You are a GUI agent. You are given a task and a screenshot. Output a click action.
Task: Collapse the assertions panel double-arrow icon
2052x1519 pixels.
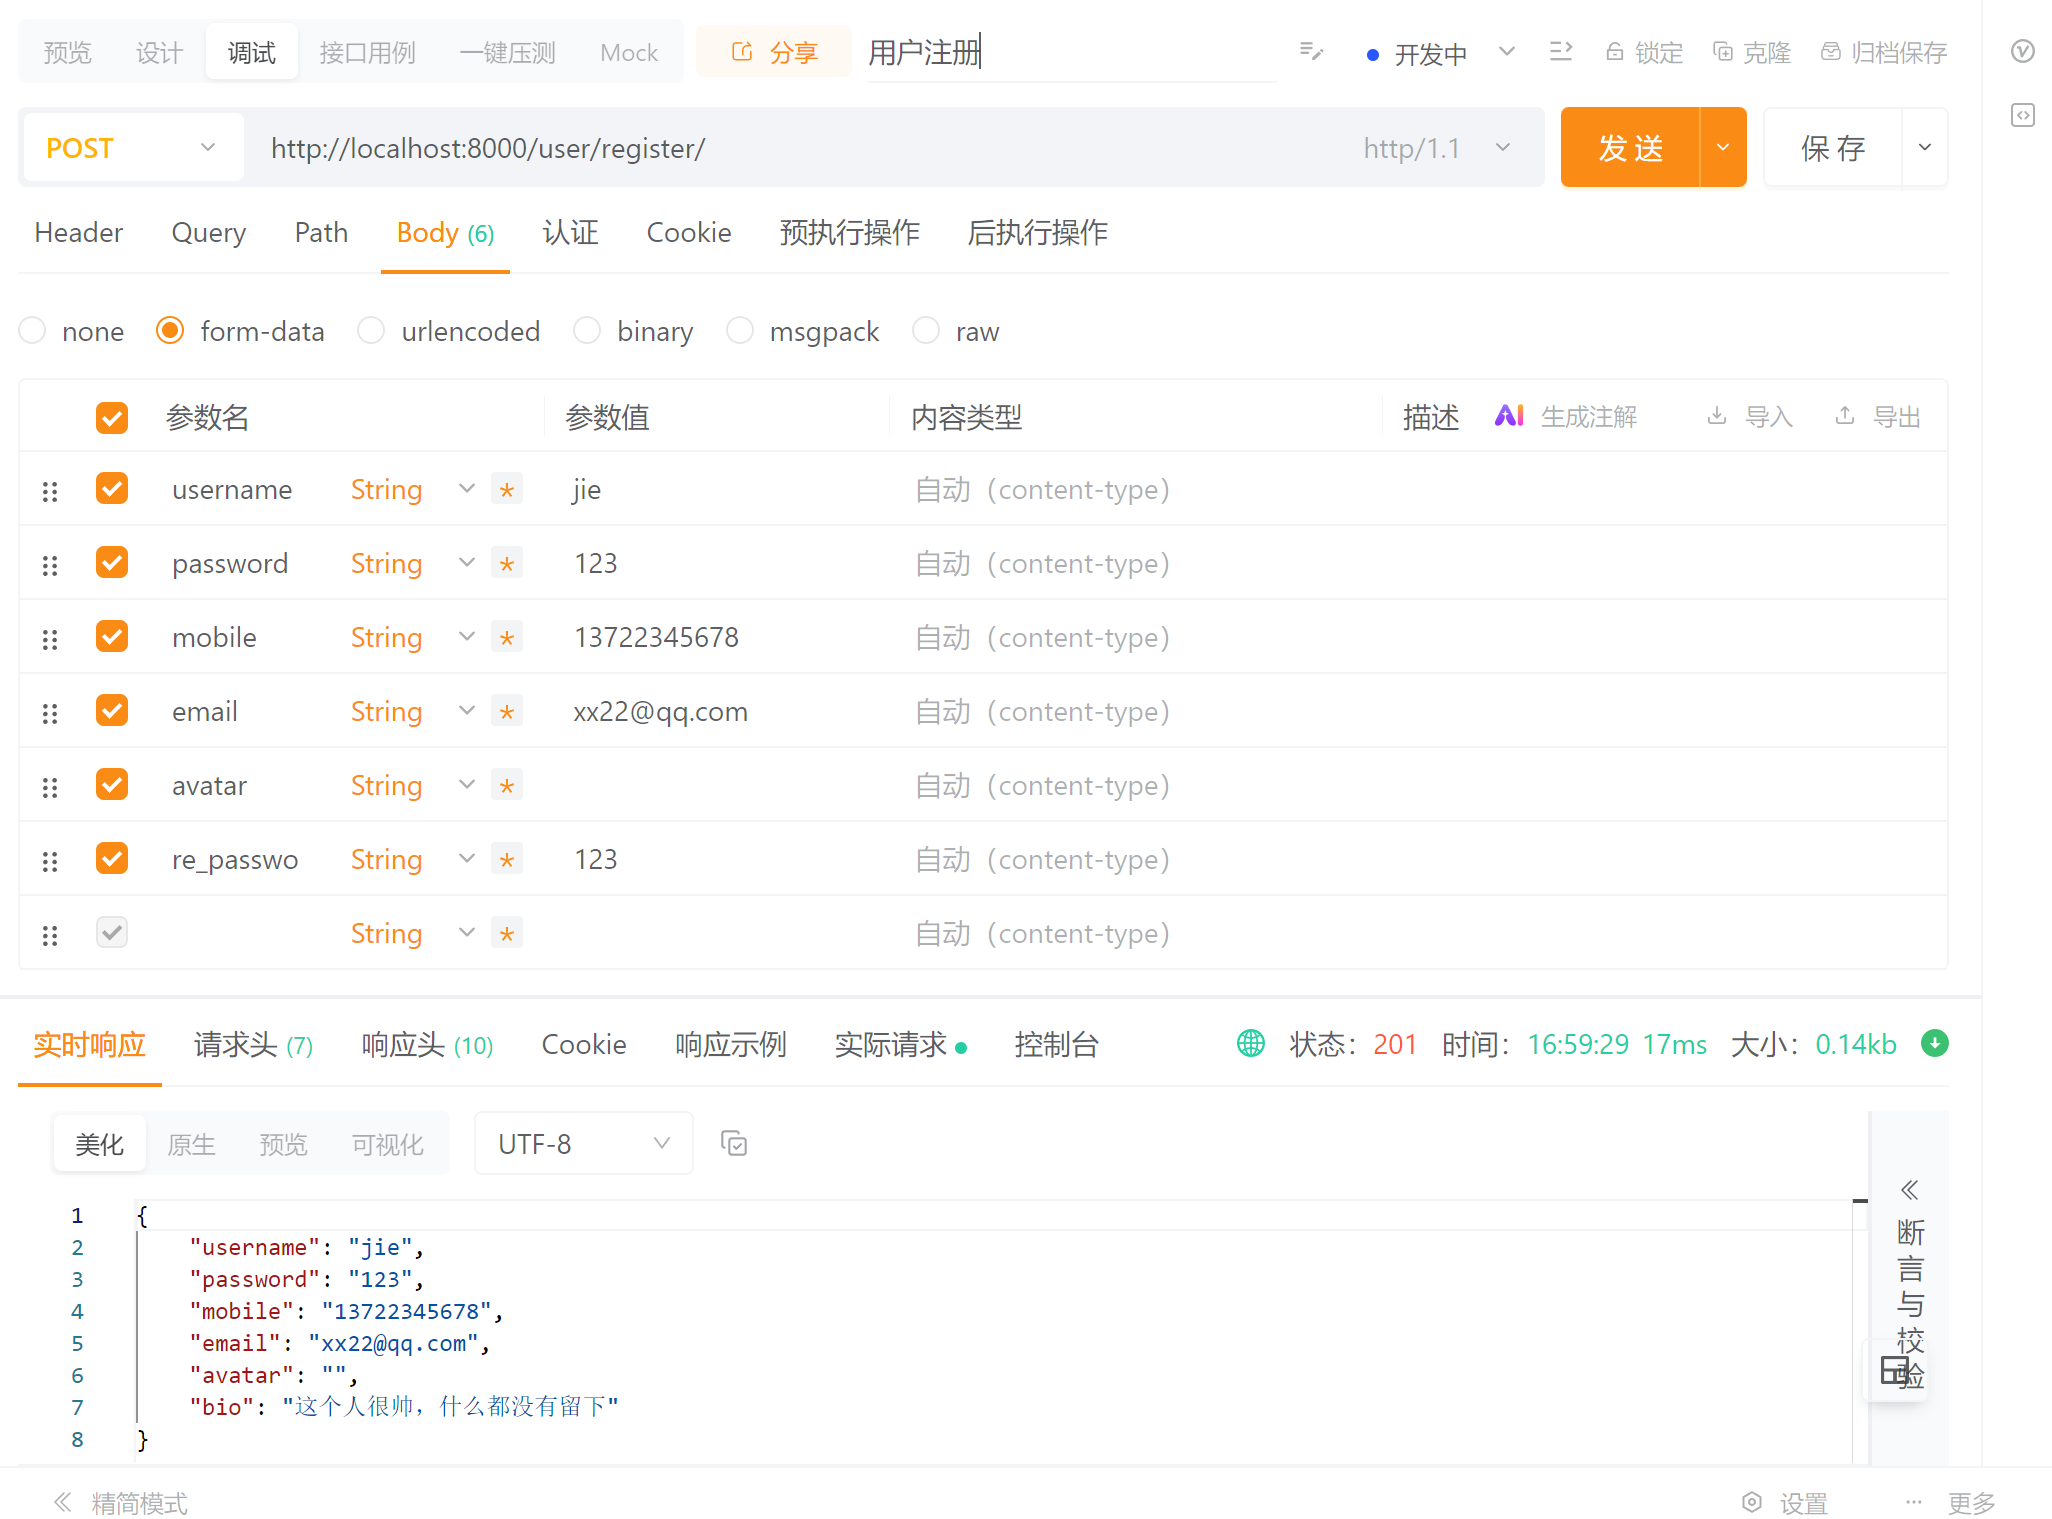pos(1909,1189)
